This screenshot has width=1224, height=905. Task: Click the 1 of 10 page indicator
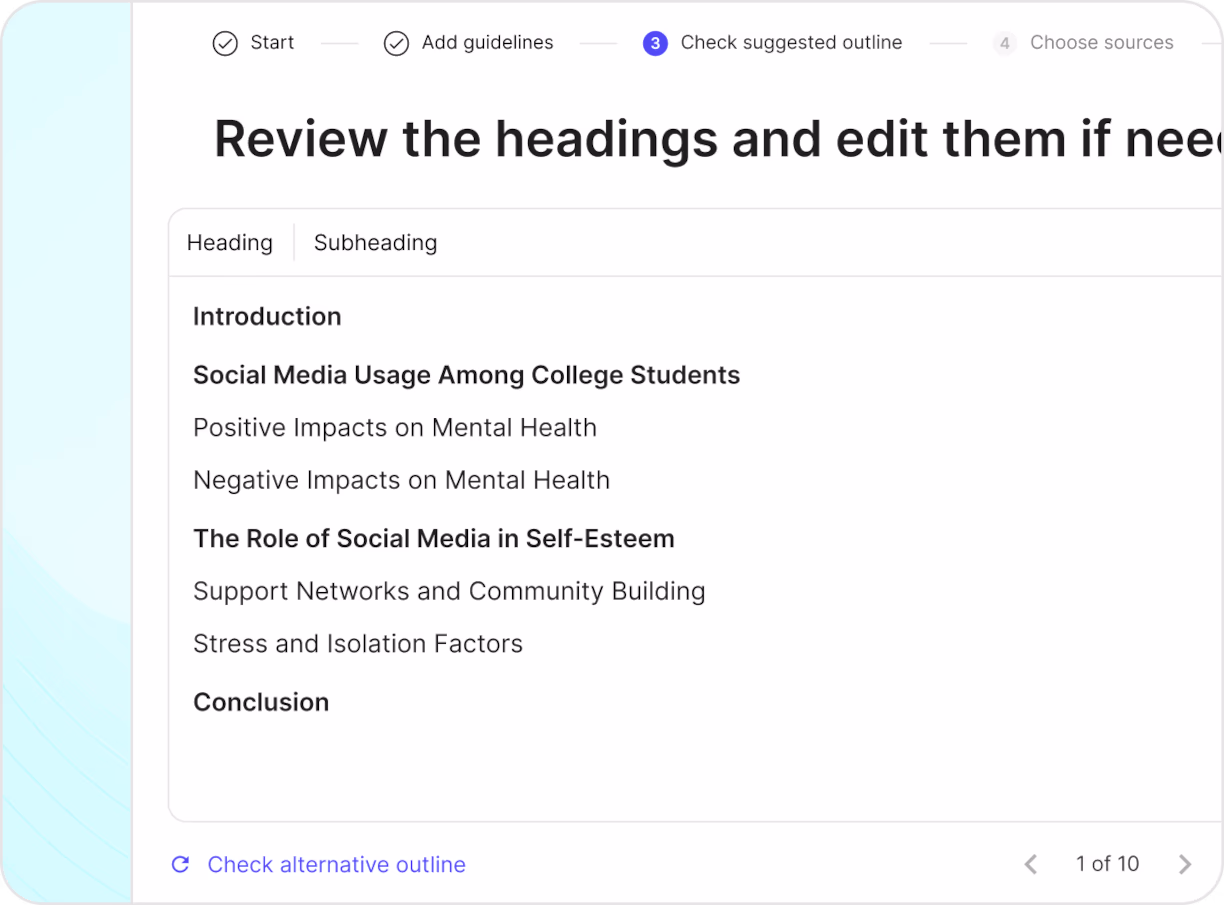pyautogui.click(x=1107, y=864)
